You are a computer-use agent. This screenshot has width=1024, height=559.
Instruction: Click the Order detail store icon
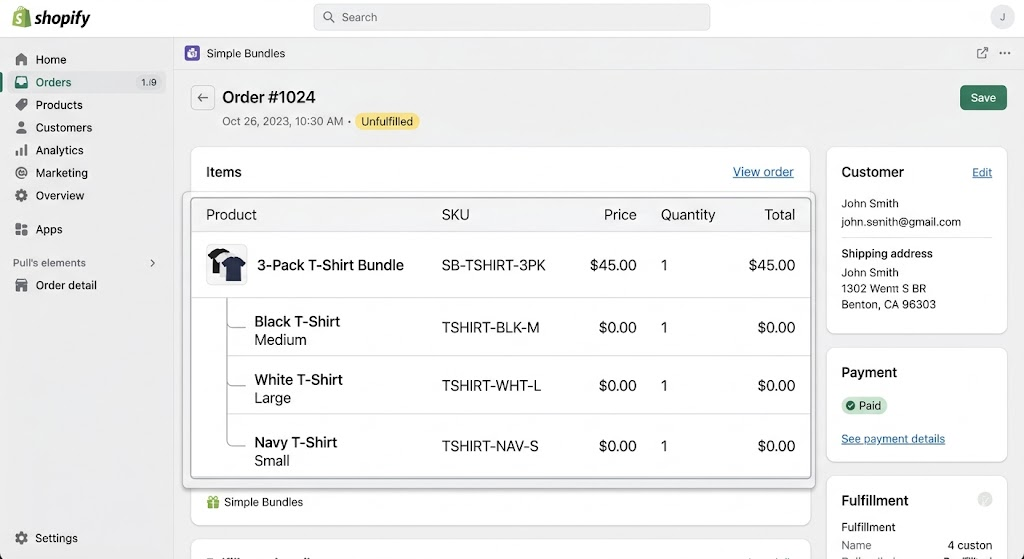tap(22, 285)
